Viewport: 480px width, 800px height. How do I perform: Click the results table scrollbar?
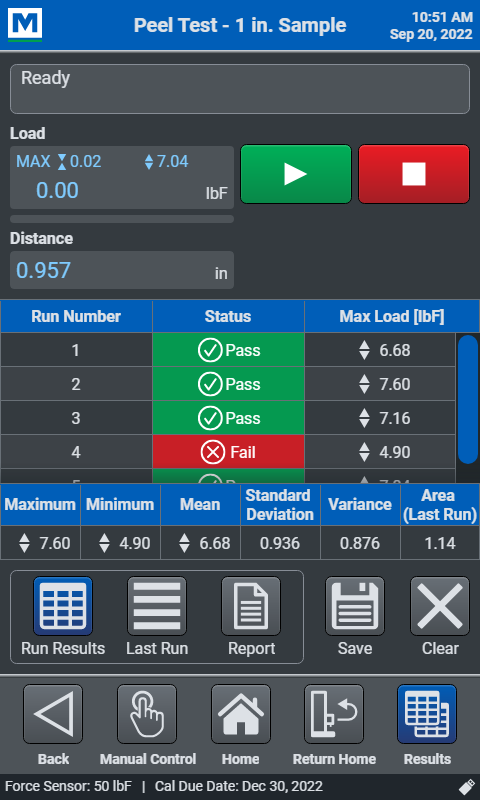[467, 398]
